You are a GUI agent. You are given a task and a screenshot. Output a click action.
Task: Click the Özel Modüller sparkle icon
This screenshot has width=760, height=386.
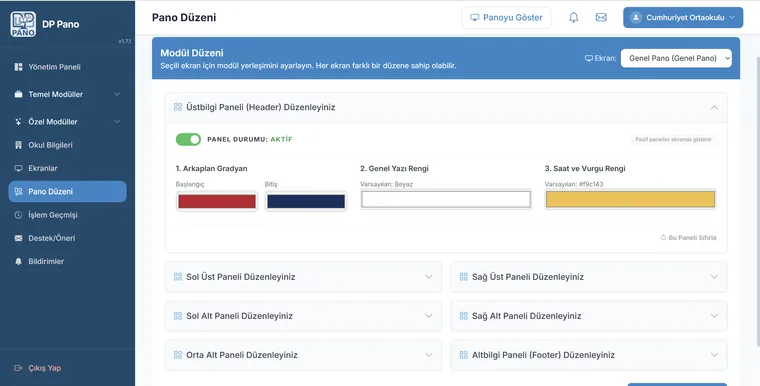point(18,122)
